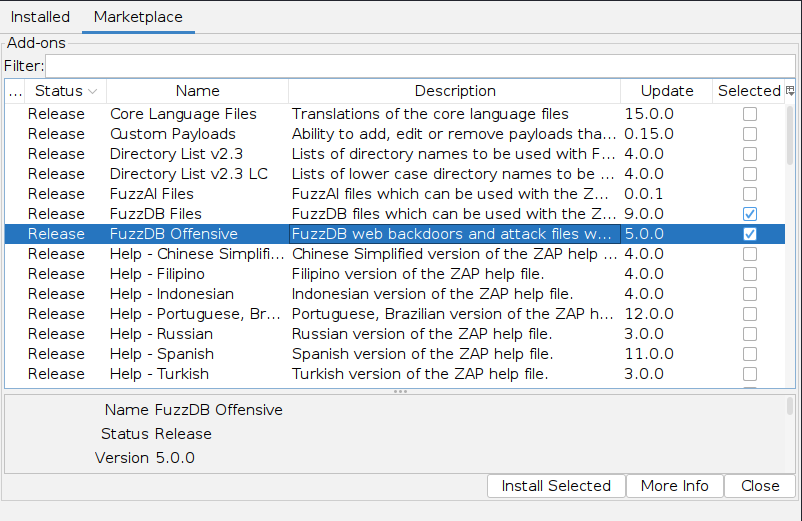Sort add-ons by Update column header

pyautogui.click(x=666, y=91)
